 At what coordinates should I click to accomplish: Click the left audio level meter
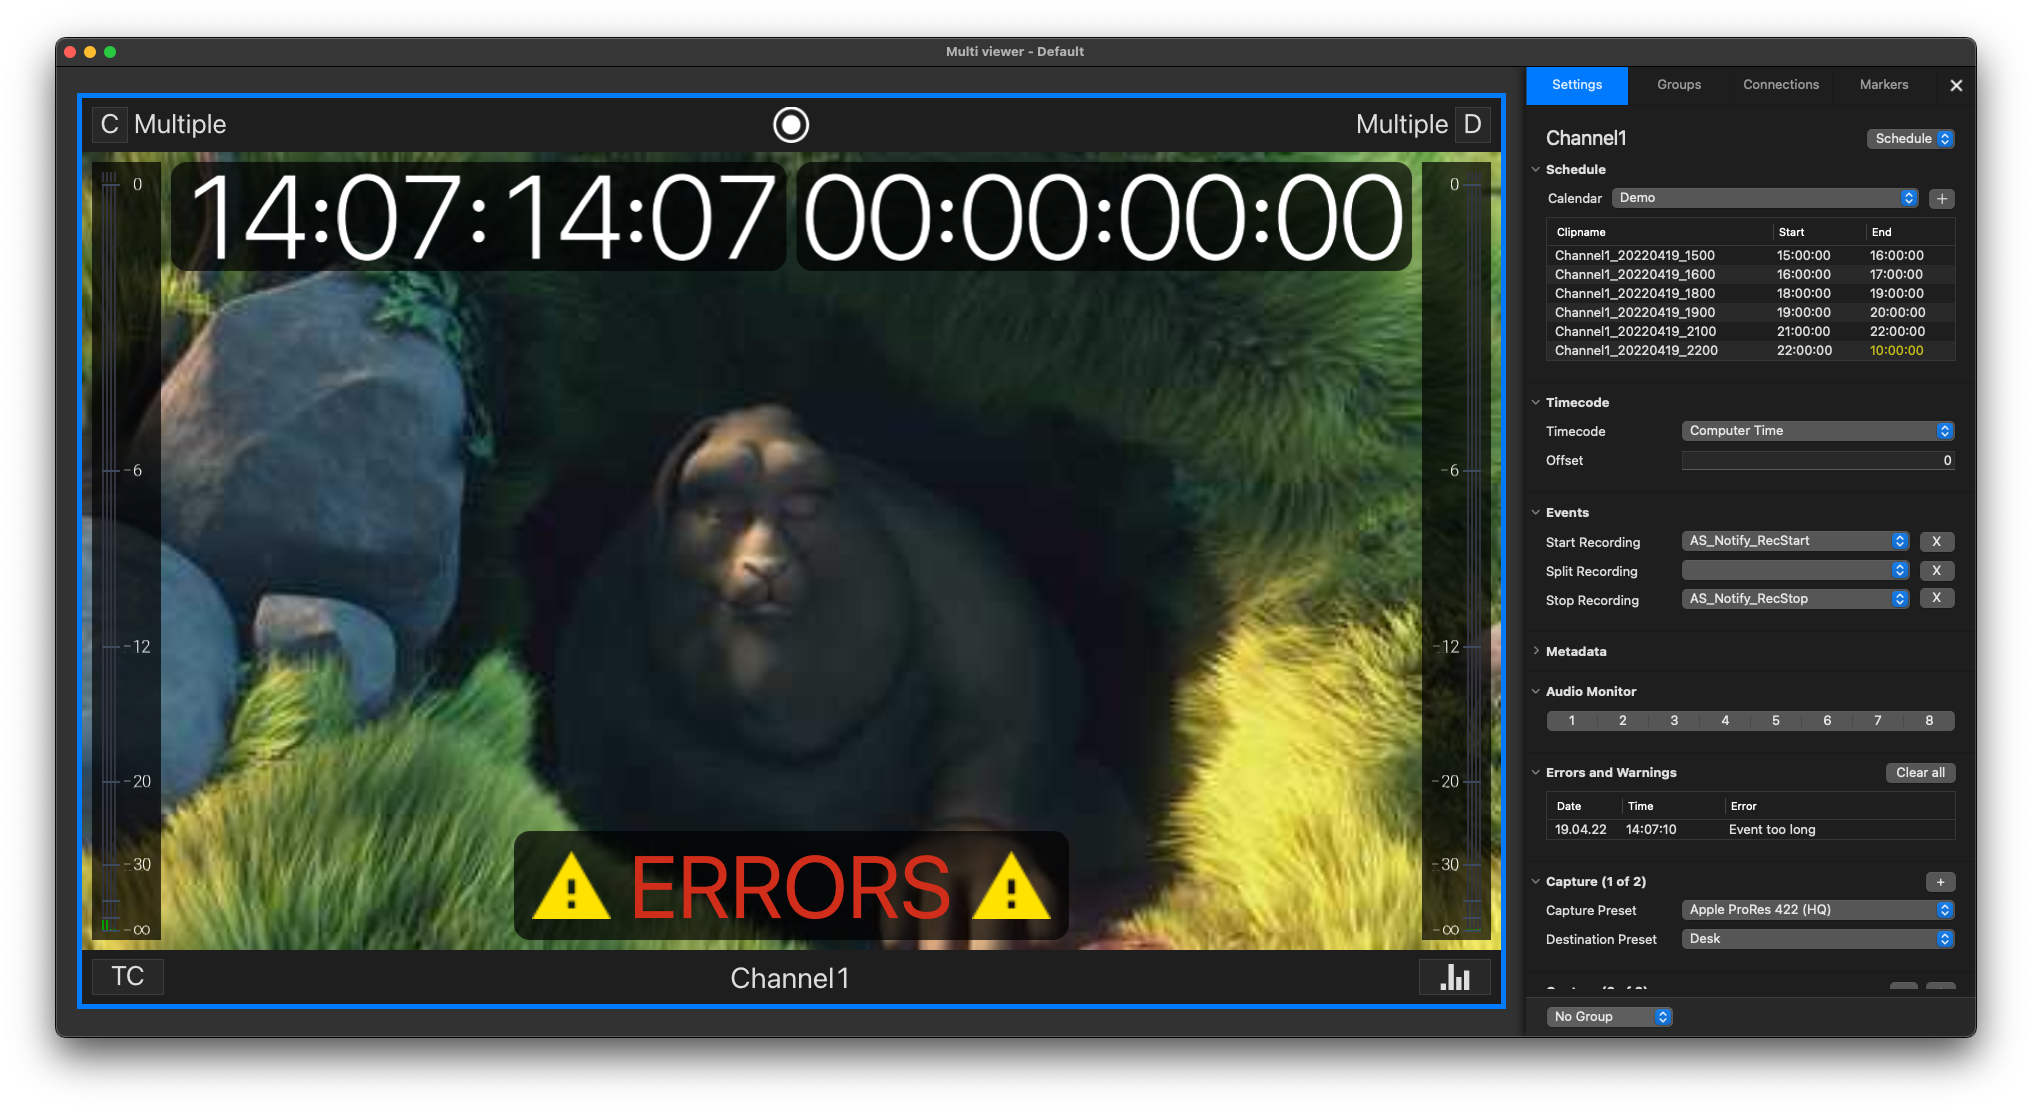point(126,551)
